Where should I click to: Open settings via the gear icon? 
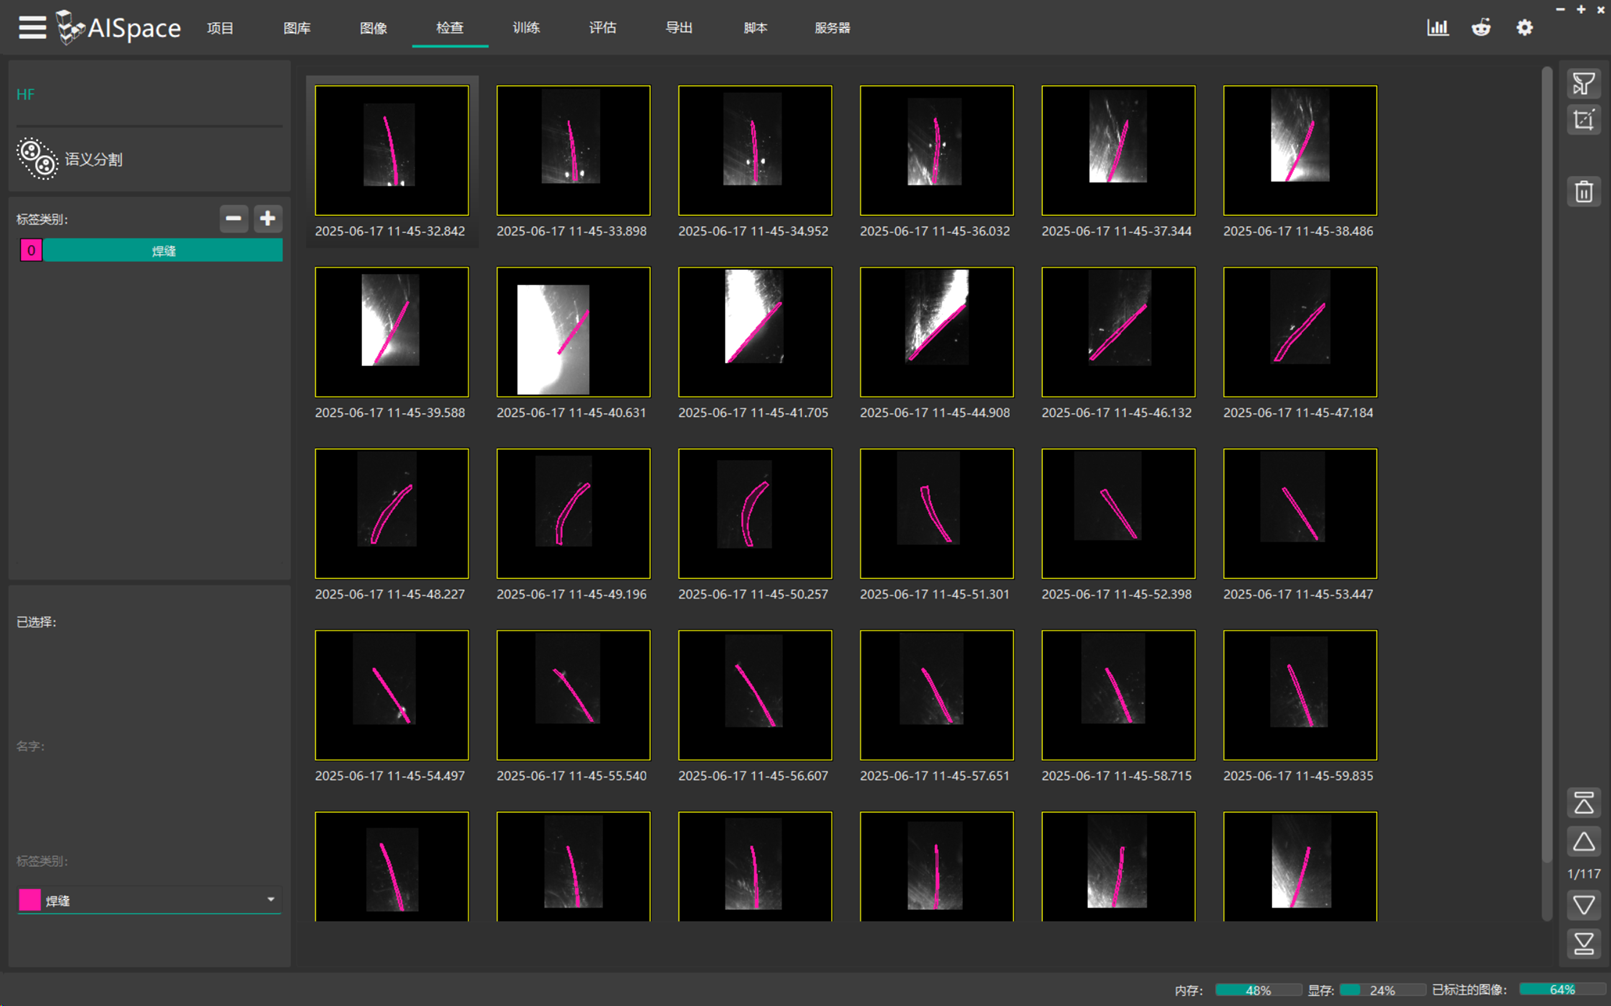[1524, 28]
